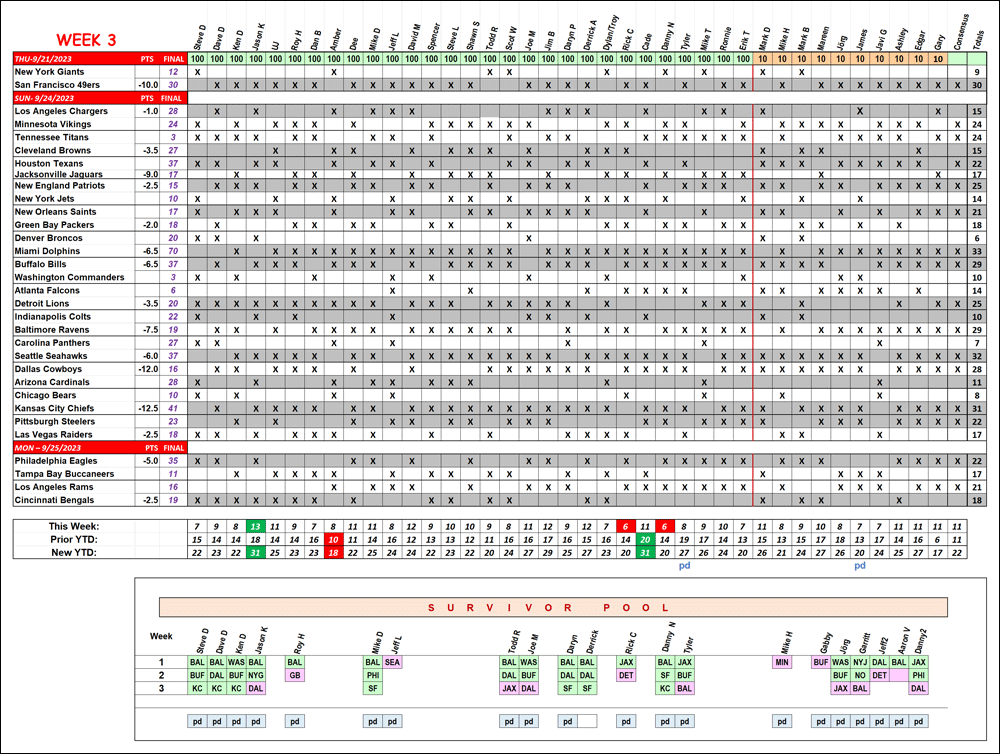Select the Dallas Cowboys -12.0 point spread
The width and height of the screenshot is (1000, 754).
click(149, 369)
